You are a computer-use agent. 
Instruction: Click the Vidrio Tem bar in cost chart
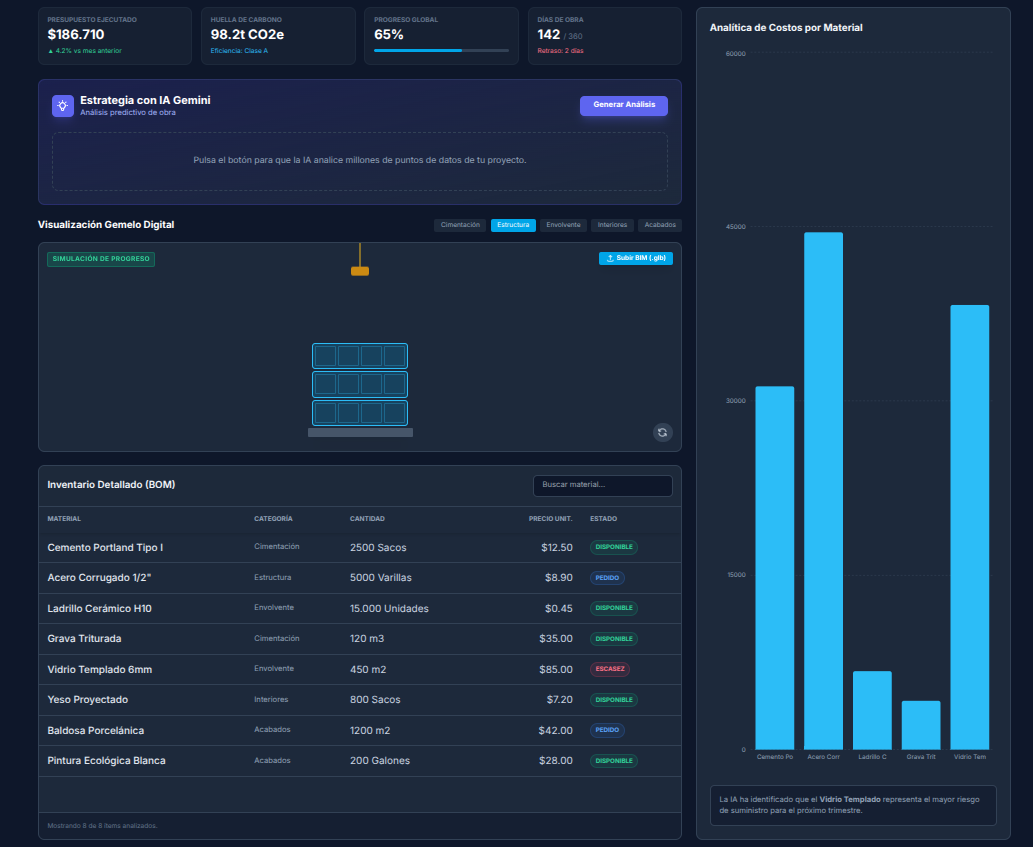point(969,527)
